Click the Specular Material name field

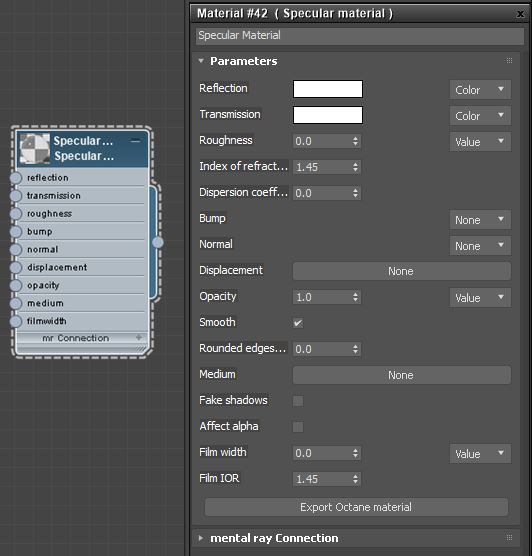(x=360, y=36)
